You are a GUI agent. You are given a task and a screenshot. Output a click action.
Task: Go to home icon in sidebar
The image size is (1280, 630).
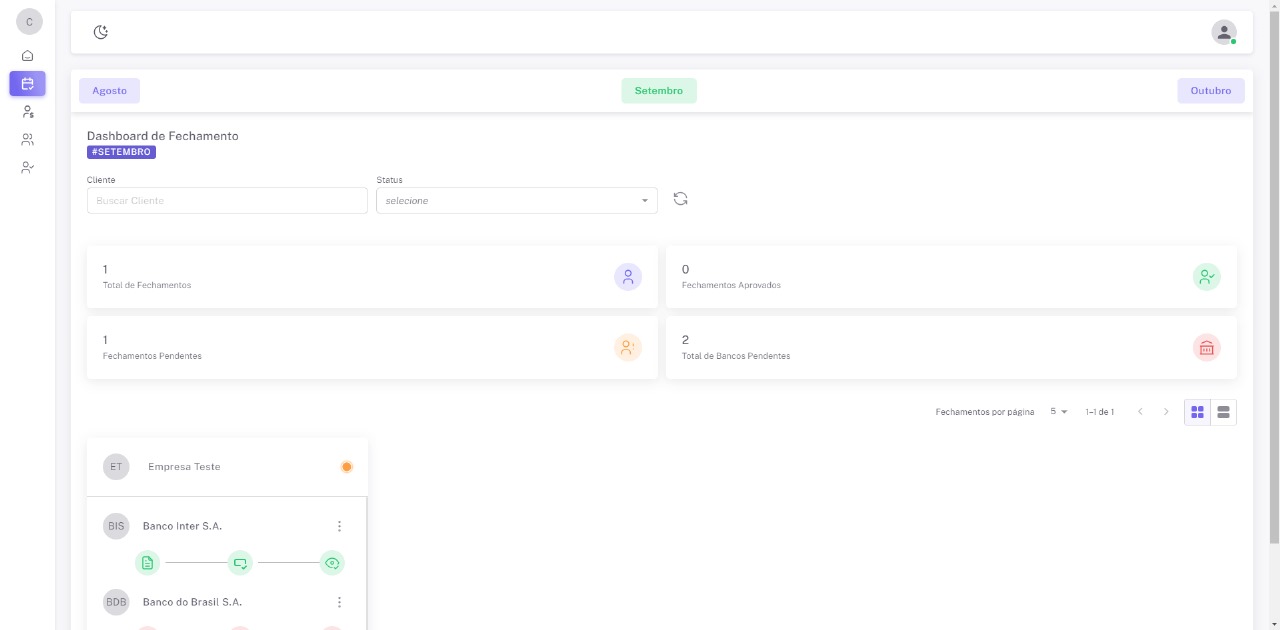28,56
